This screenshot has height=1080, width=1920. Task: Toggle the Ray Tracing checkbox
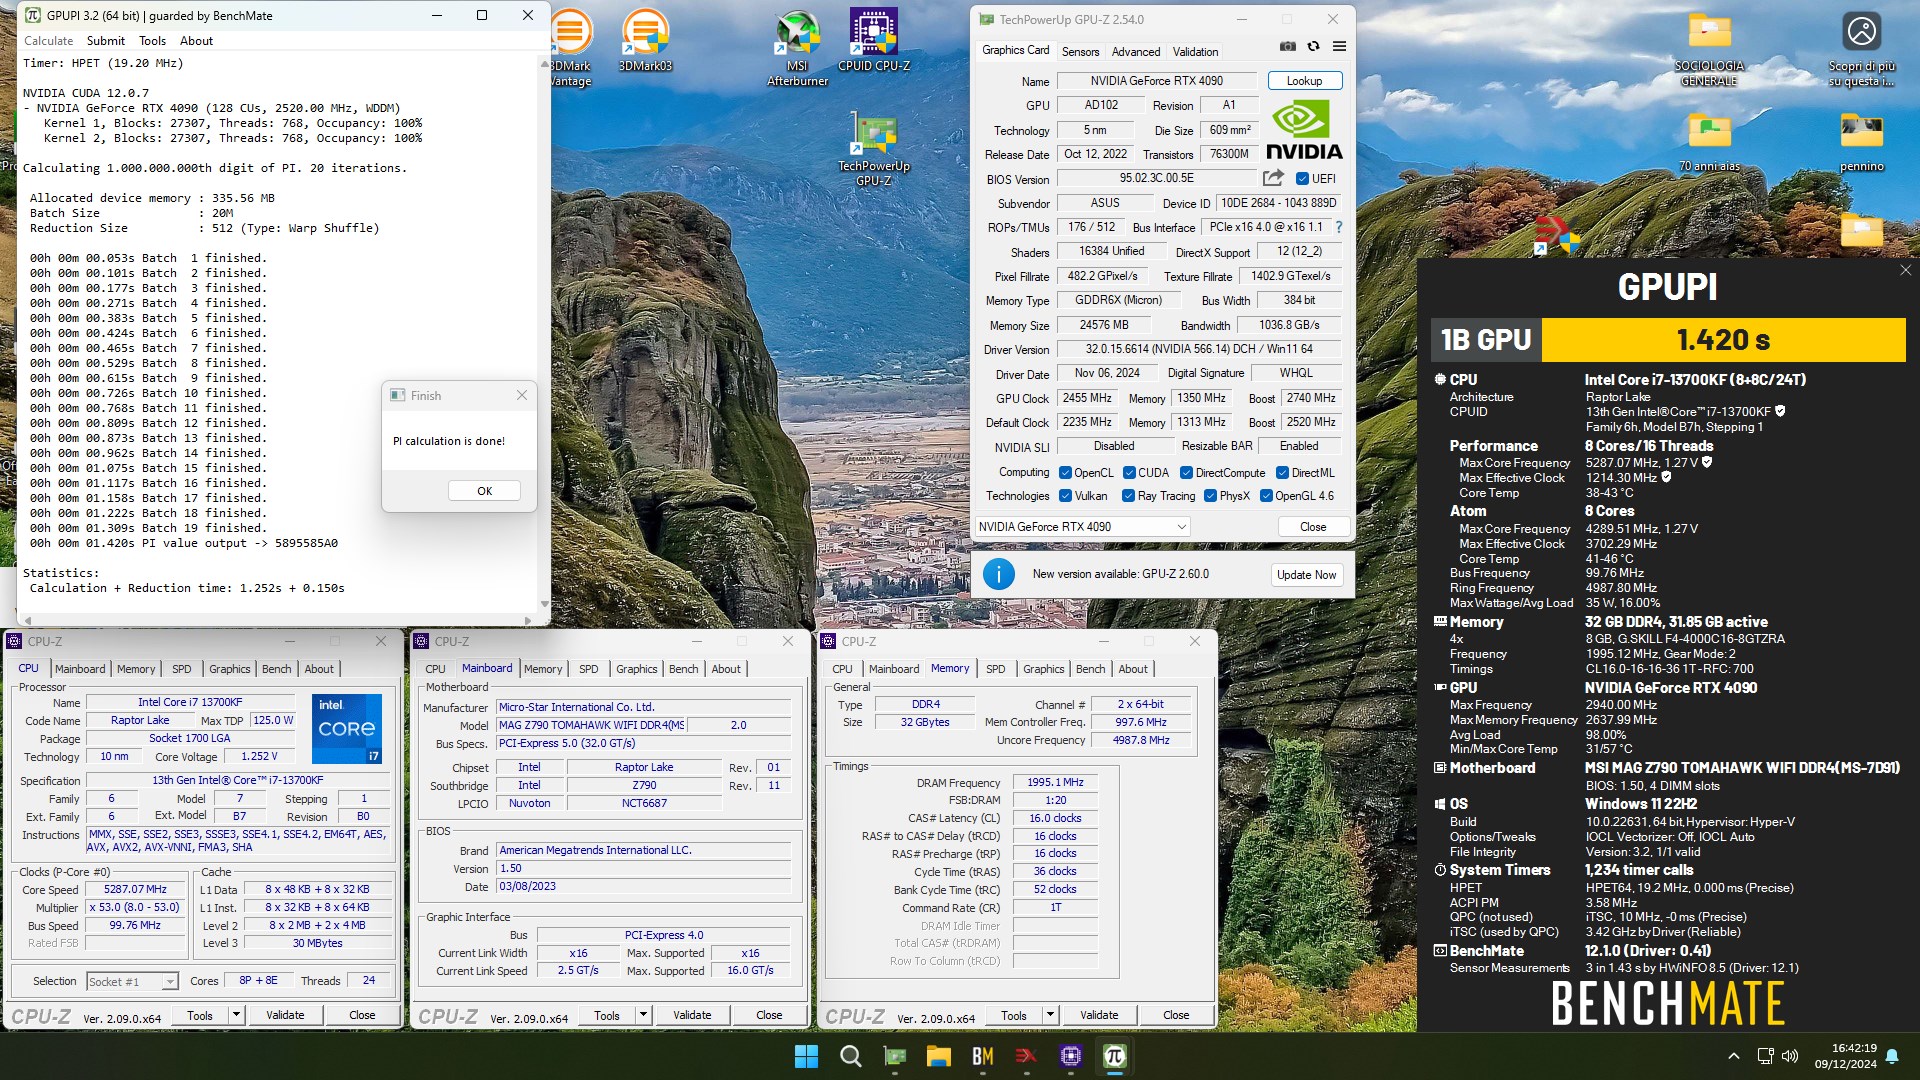[1128, 496]
